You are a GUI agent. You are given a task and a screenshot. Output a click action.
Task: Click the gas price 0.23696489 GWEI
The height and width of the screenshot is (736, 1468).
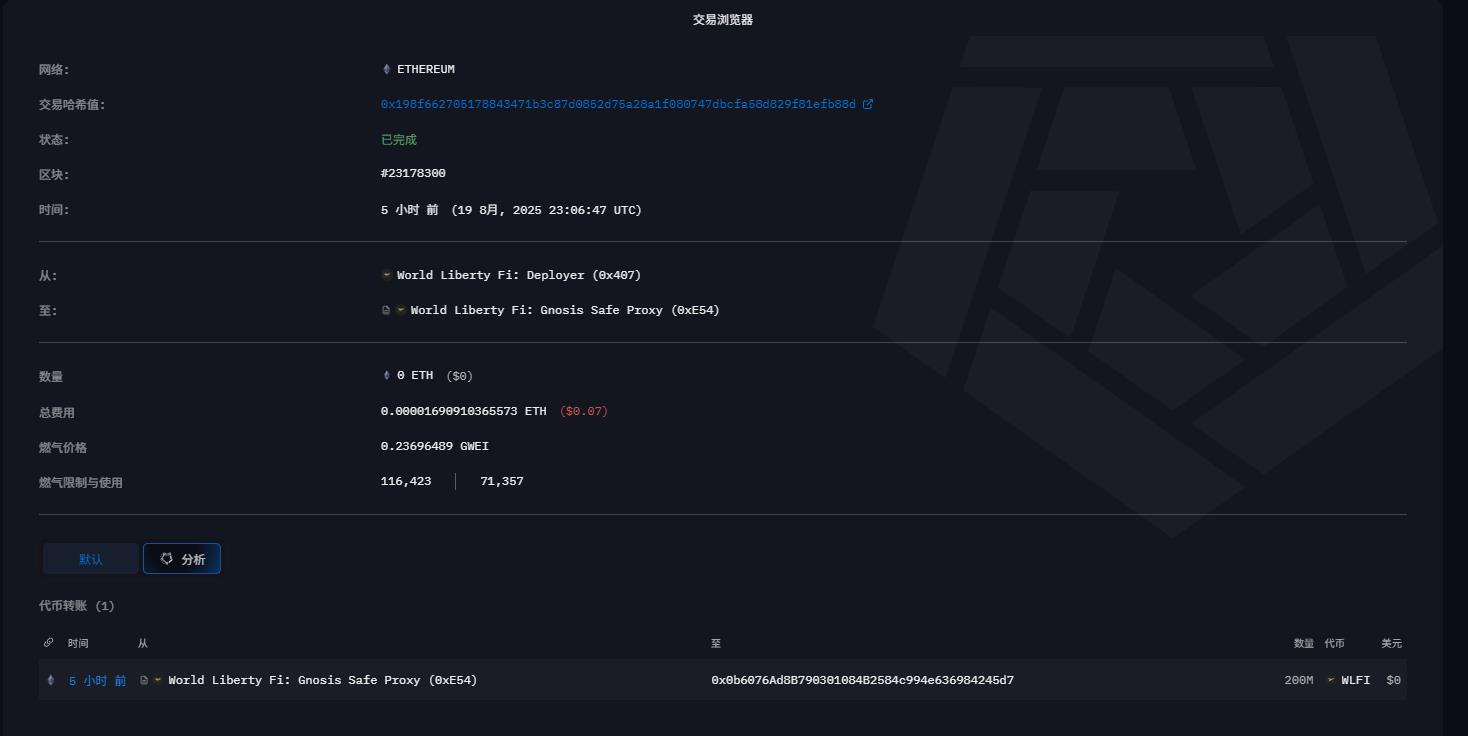pos(435,447)
